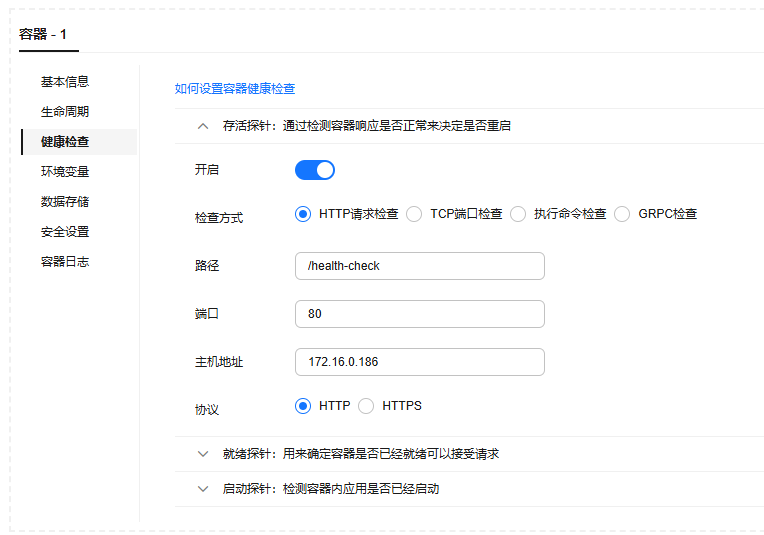Select TCP端口检查 radio option

tap(414, 214)
